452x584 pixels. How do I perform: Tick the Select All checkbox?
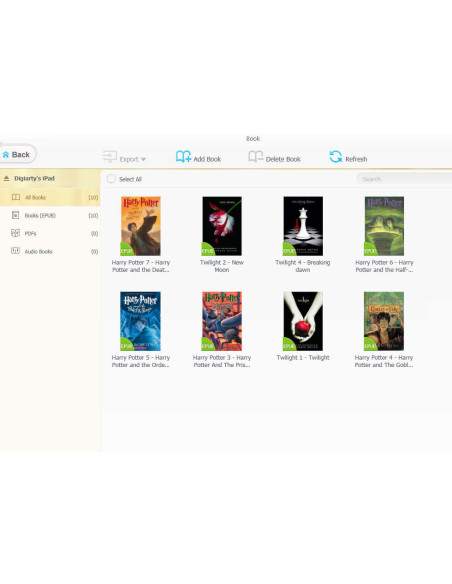coord(111,179)
